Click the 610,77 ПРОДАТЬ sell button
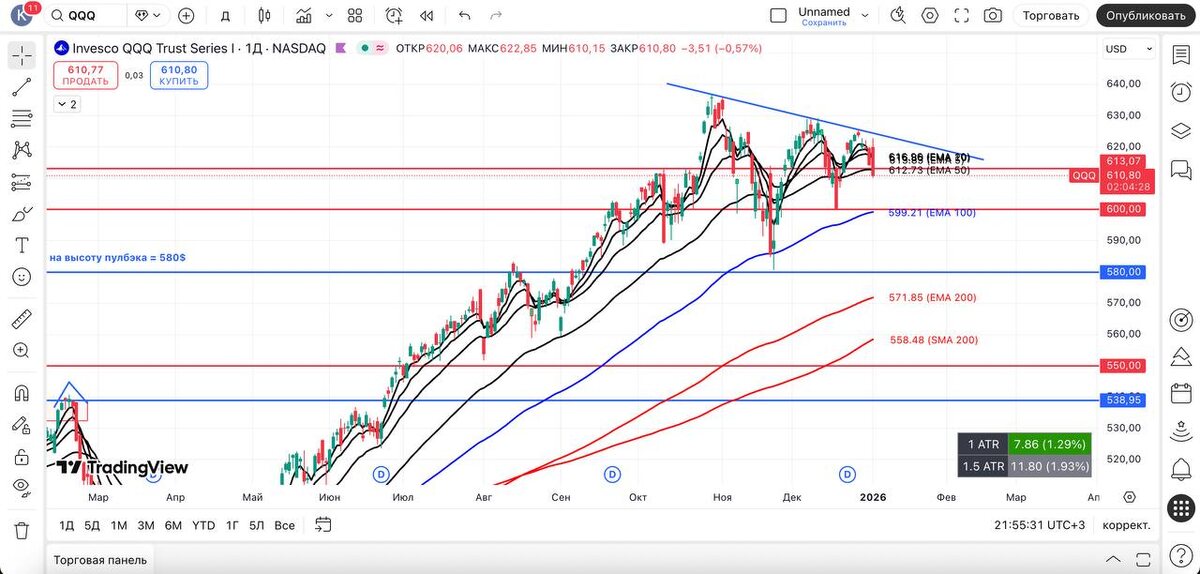Image resolution: width=1200 pixels, height=574 pixels. pyautogui.click(x=86, y=75)
